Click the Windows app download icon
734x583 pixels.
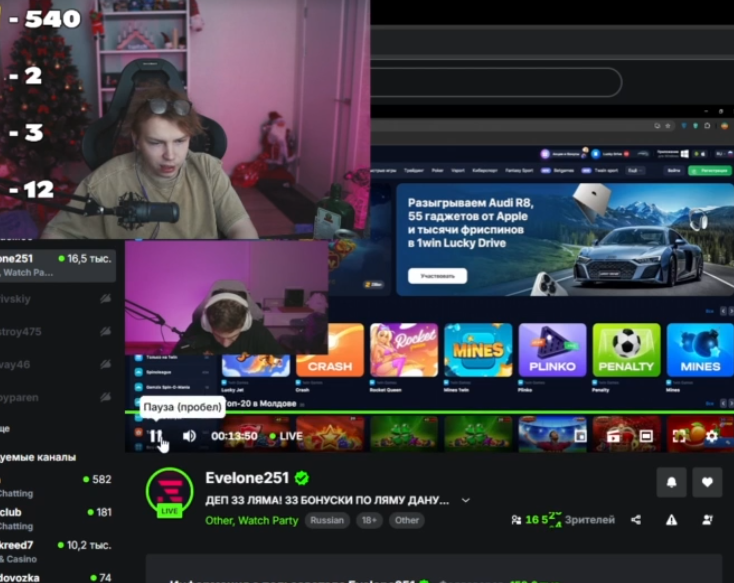coord(684,154)
